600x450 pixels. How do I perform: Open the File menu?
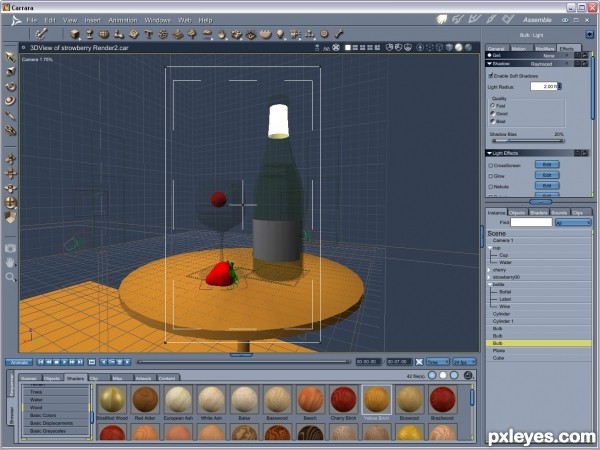click(x=32, y=20)
